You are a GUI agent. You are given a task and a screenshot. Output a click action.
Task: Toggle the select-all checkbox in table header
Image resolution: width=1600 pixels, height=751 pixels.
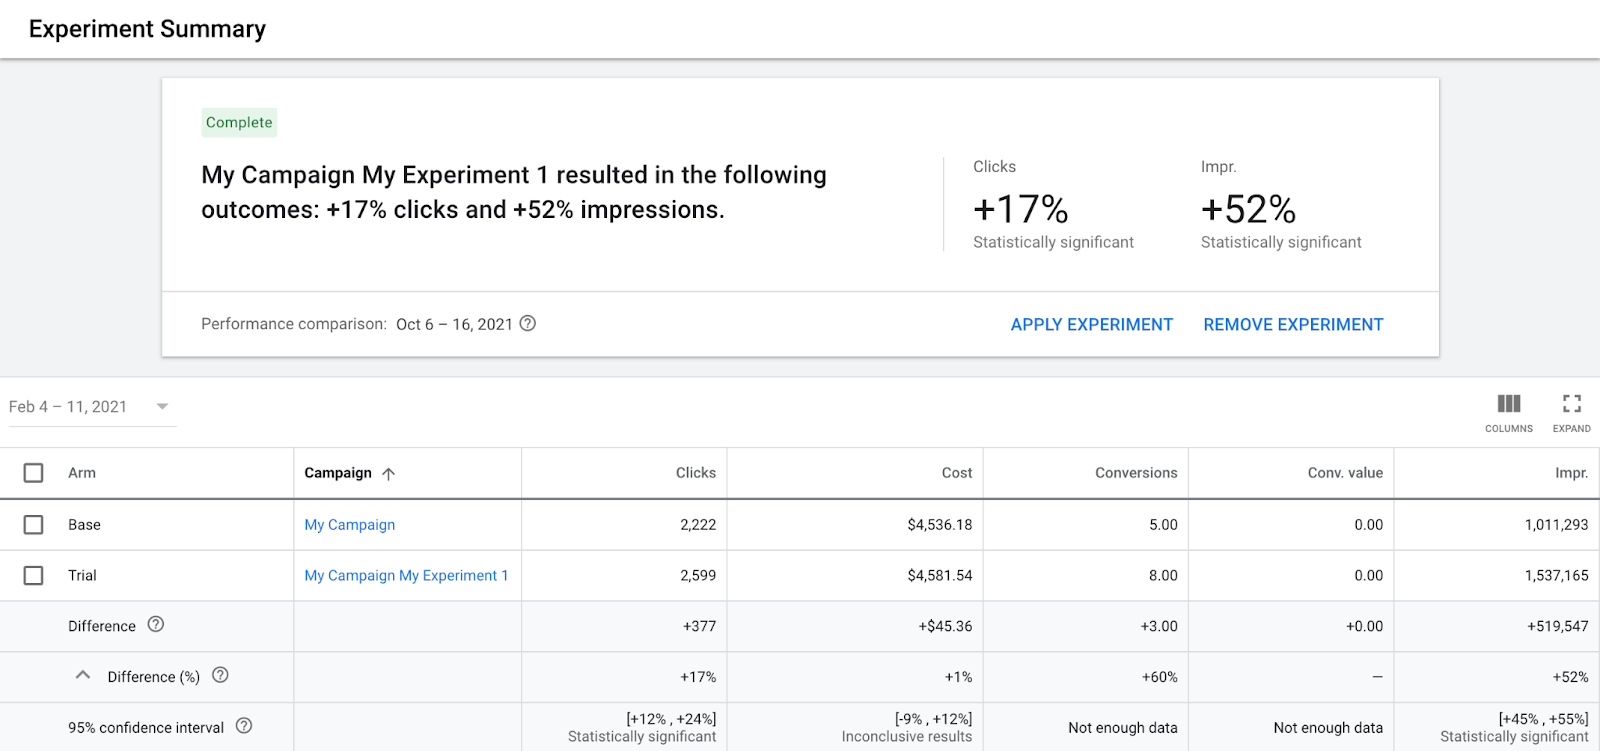pyautogui.click(x=33, y=473)
